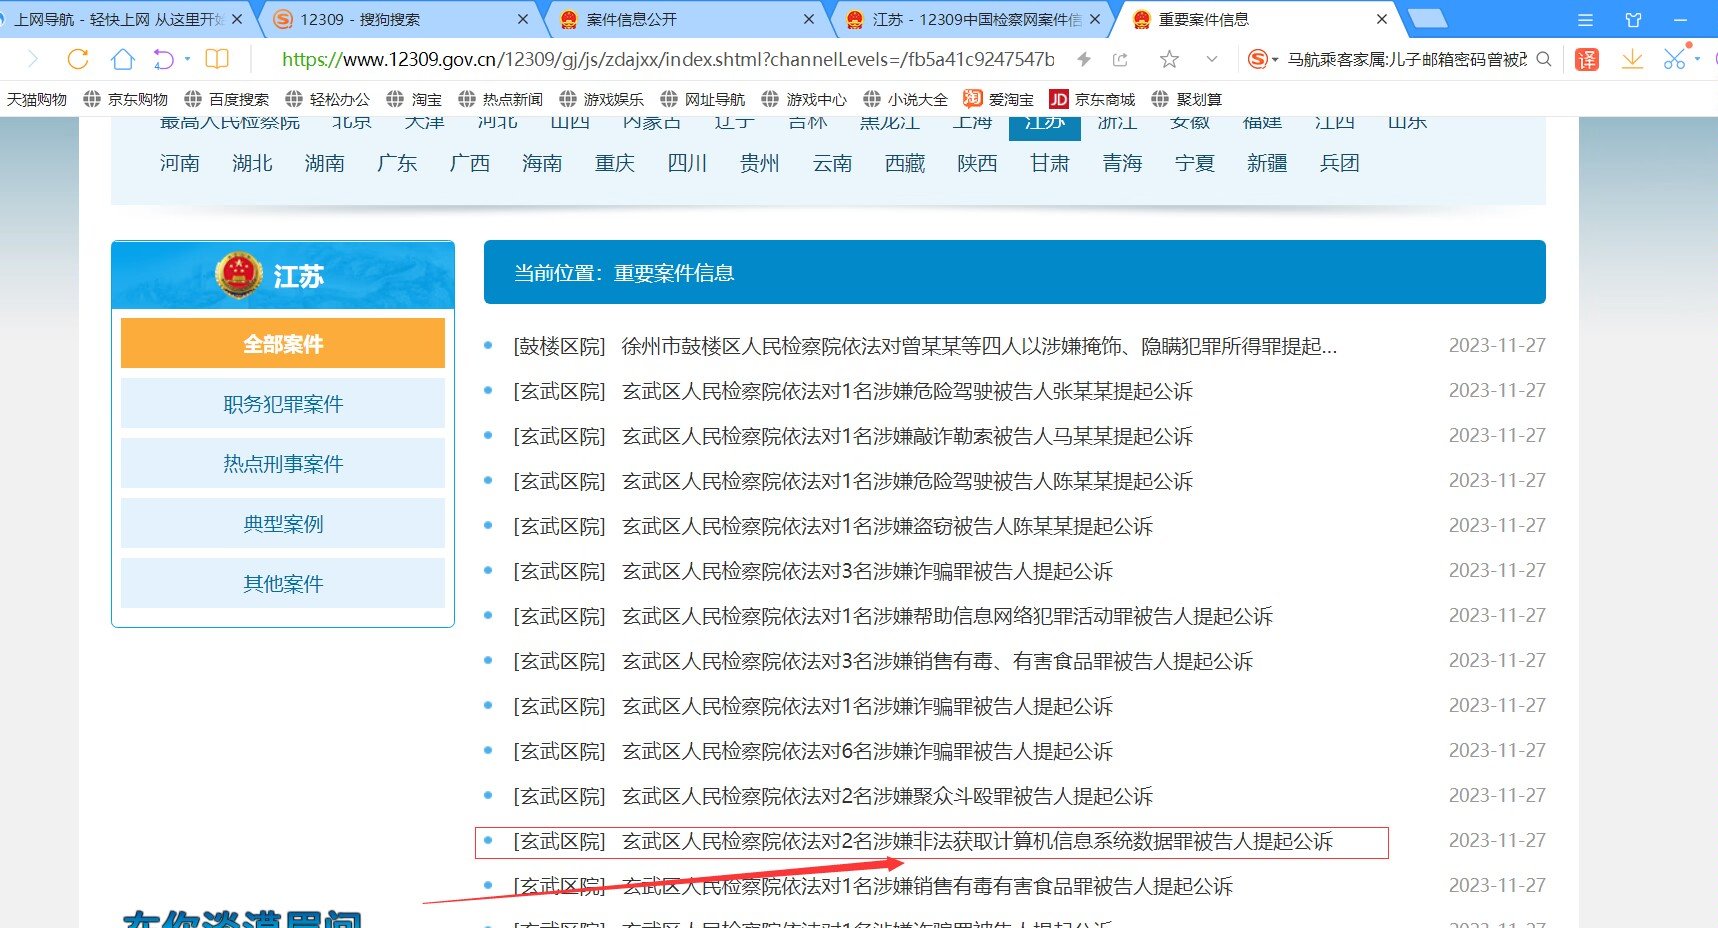Image resolution: width=1718 pixels, height=928 pixels.
Task: Open the downloads arrow icon
Action: [1632, 59]
